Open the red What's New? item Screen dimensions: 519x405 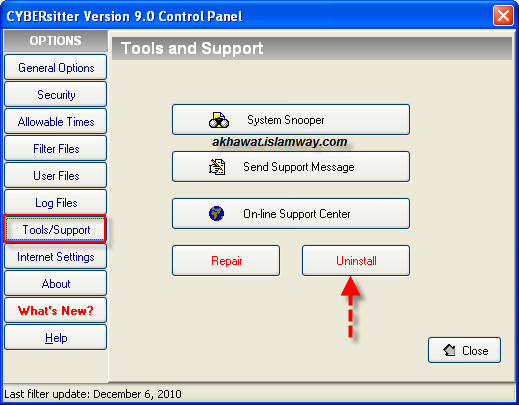(x=56, y=311)
